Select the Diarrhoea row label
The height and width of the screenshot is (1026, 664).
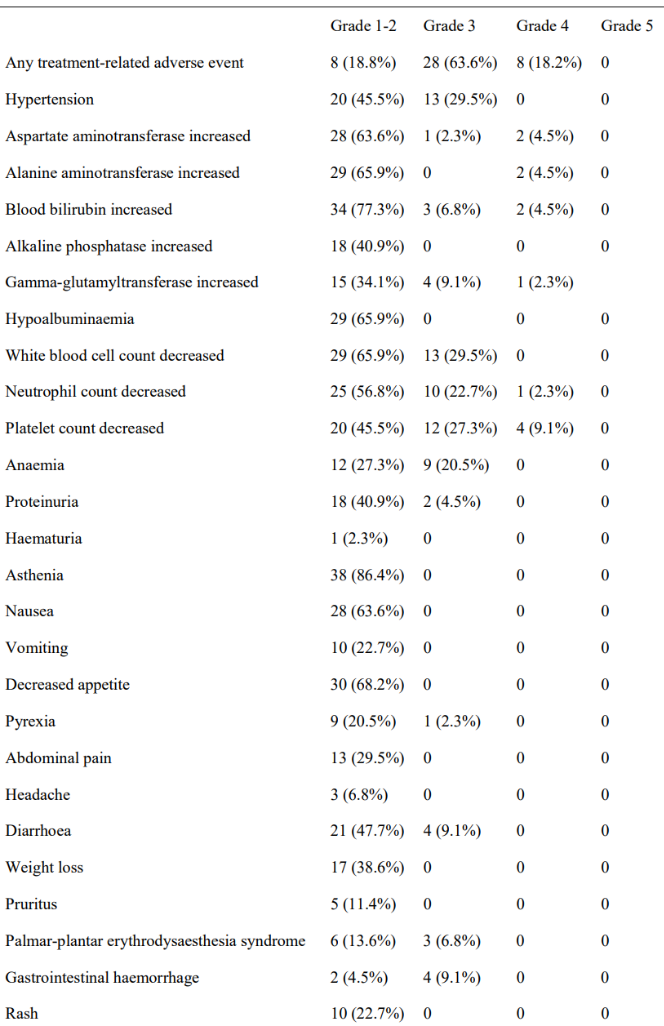click(x=39, y=831)
